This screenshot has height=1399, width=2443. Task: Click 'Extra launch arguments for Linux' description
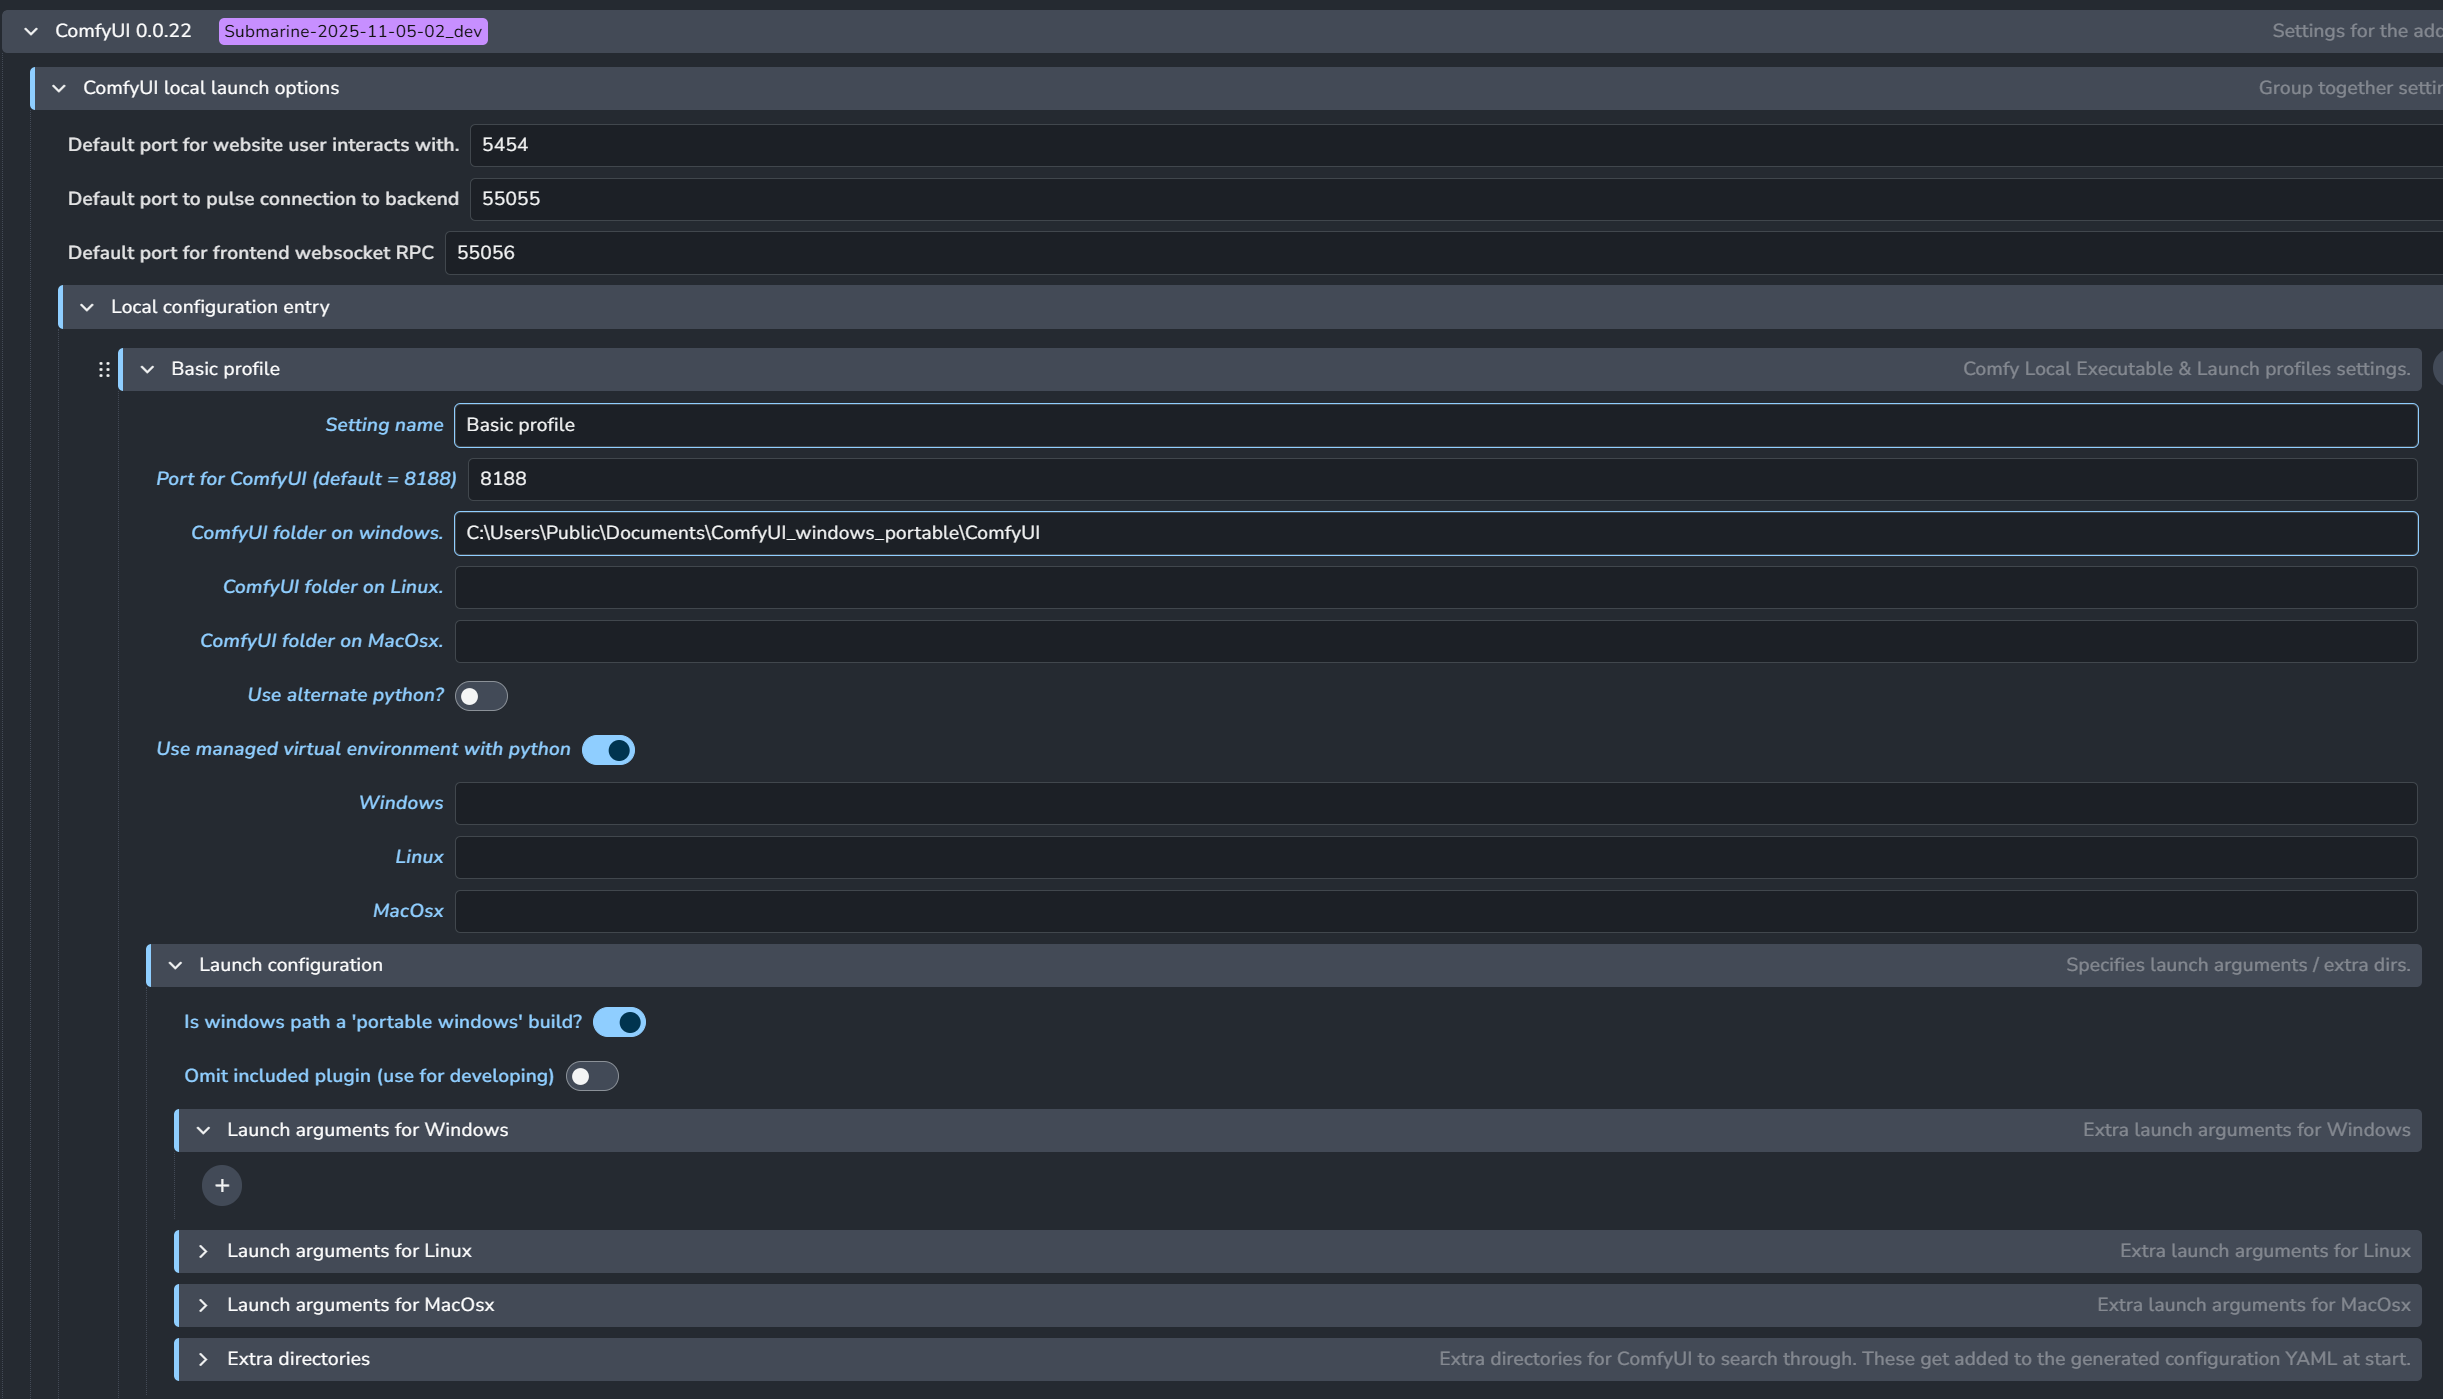(x=2265, y=1251)
